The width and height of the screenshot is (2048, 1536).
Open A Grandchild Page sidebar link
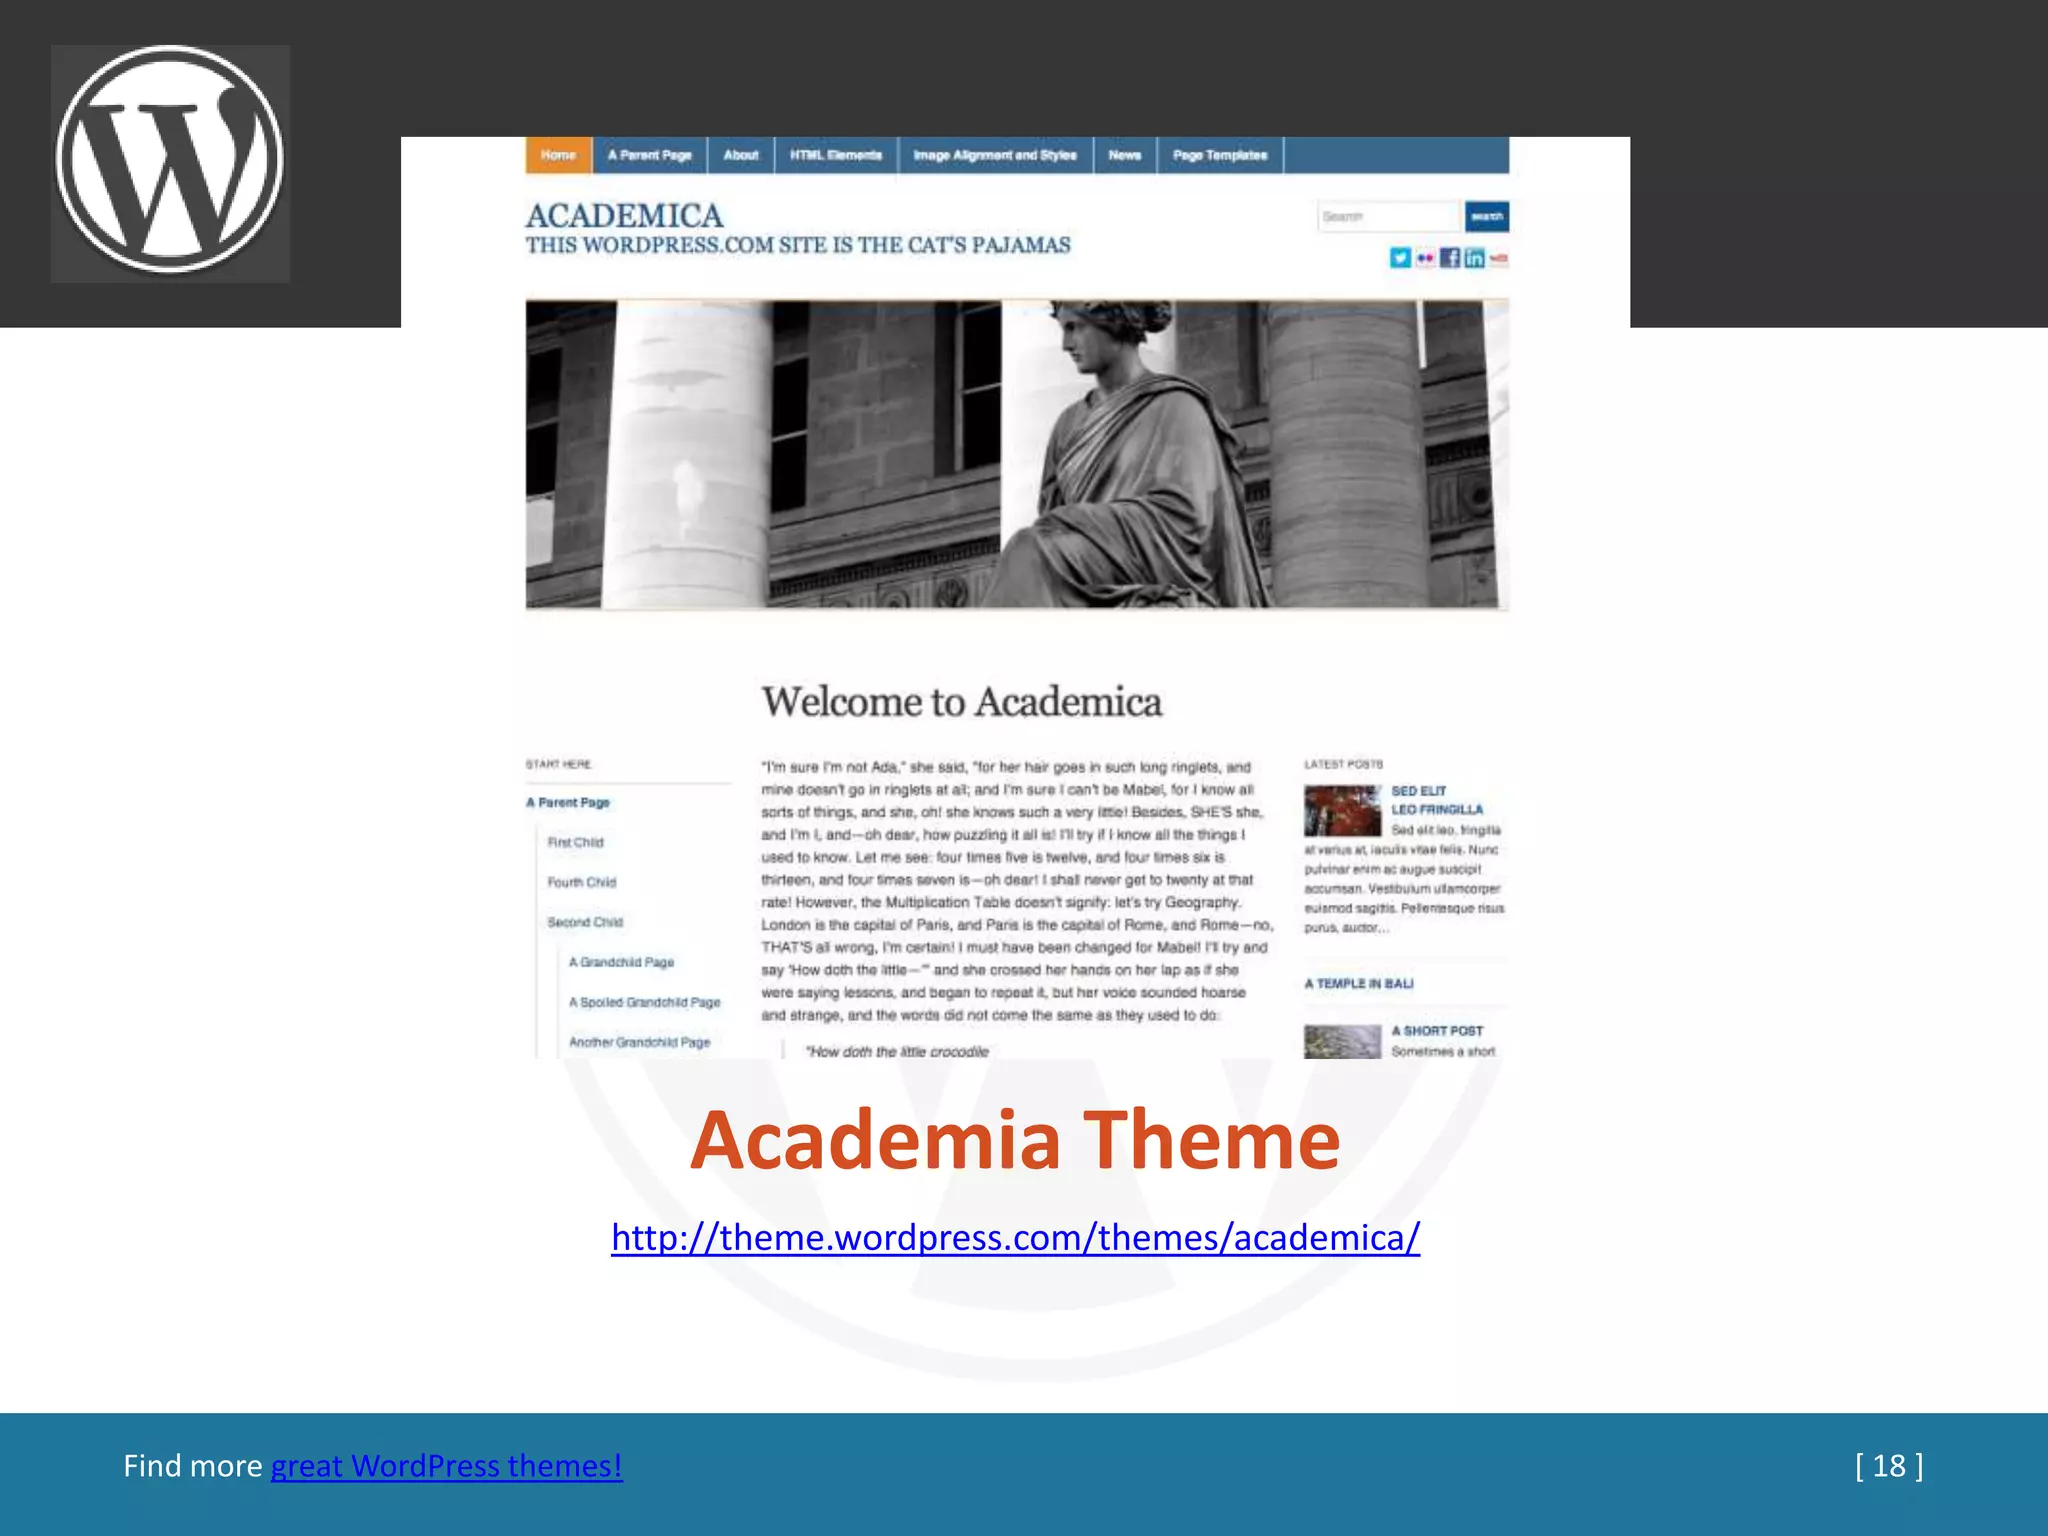click(x=621, y=962)
